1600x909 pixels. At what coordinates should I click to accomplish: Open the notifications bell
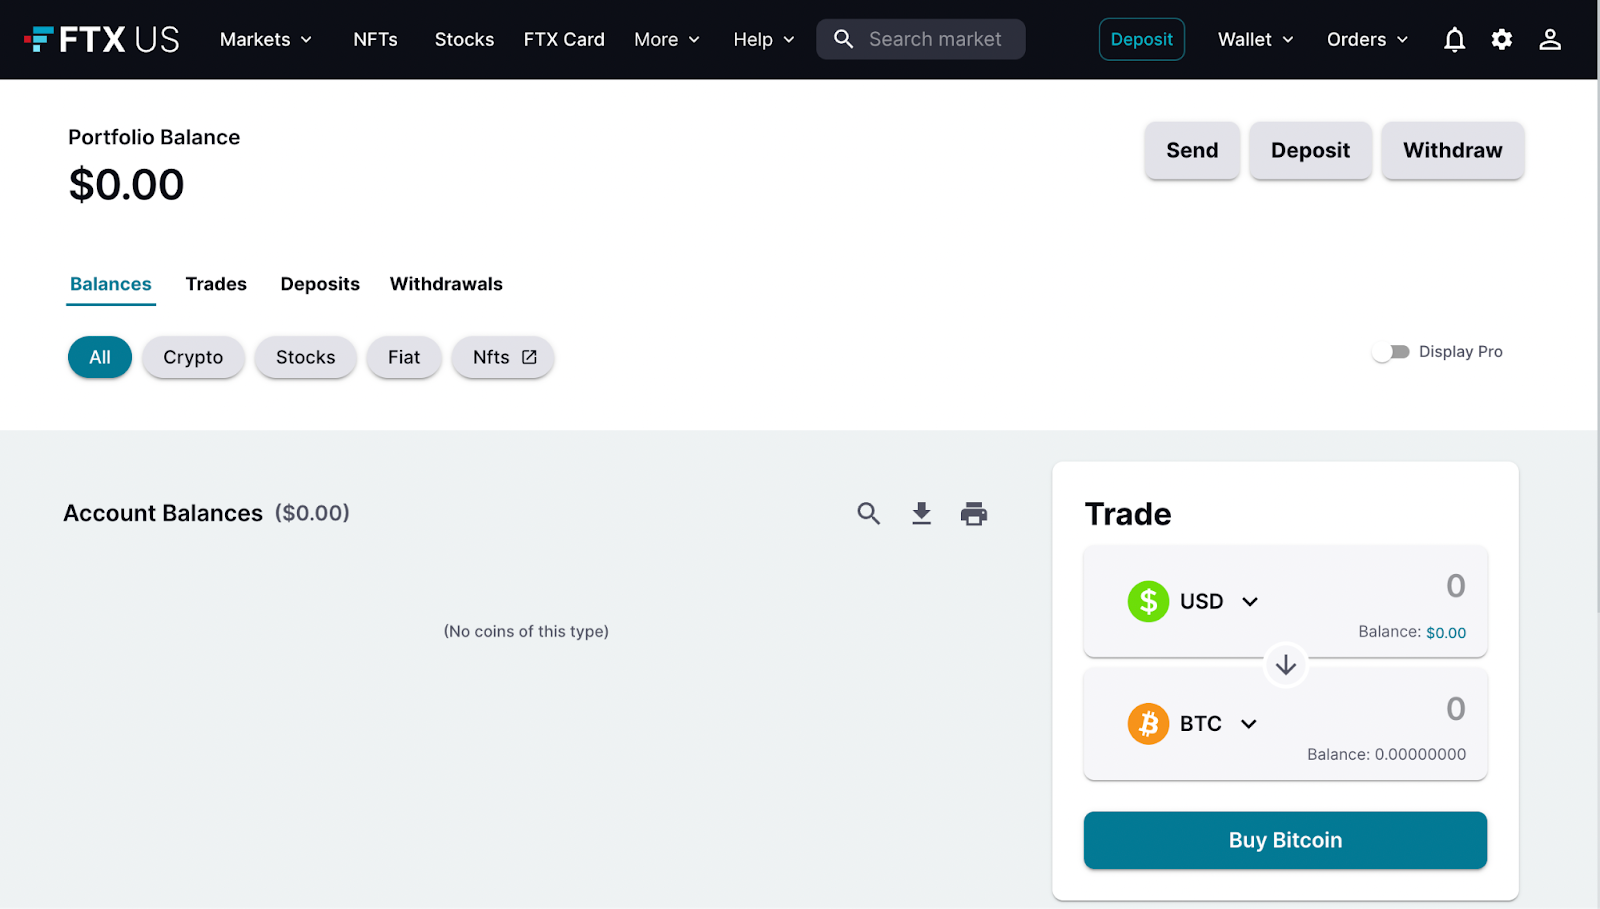1454,39
